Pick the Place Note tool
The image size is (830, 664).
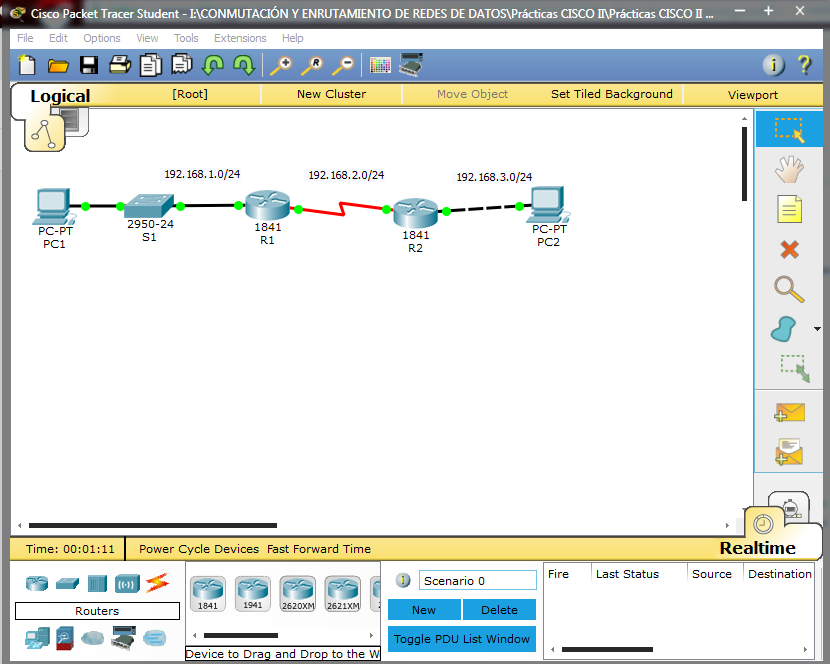pos(789,209)
